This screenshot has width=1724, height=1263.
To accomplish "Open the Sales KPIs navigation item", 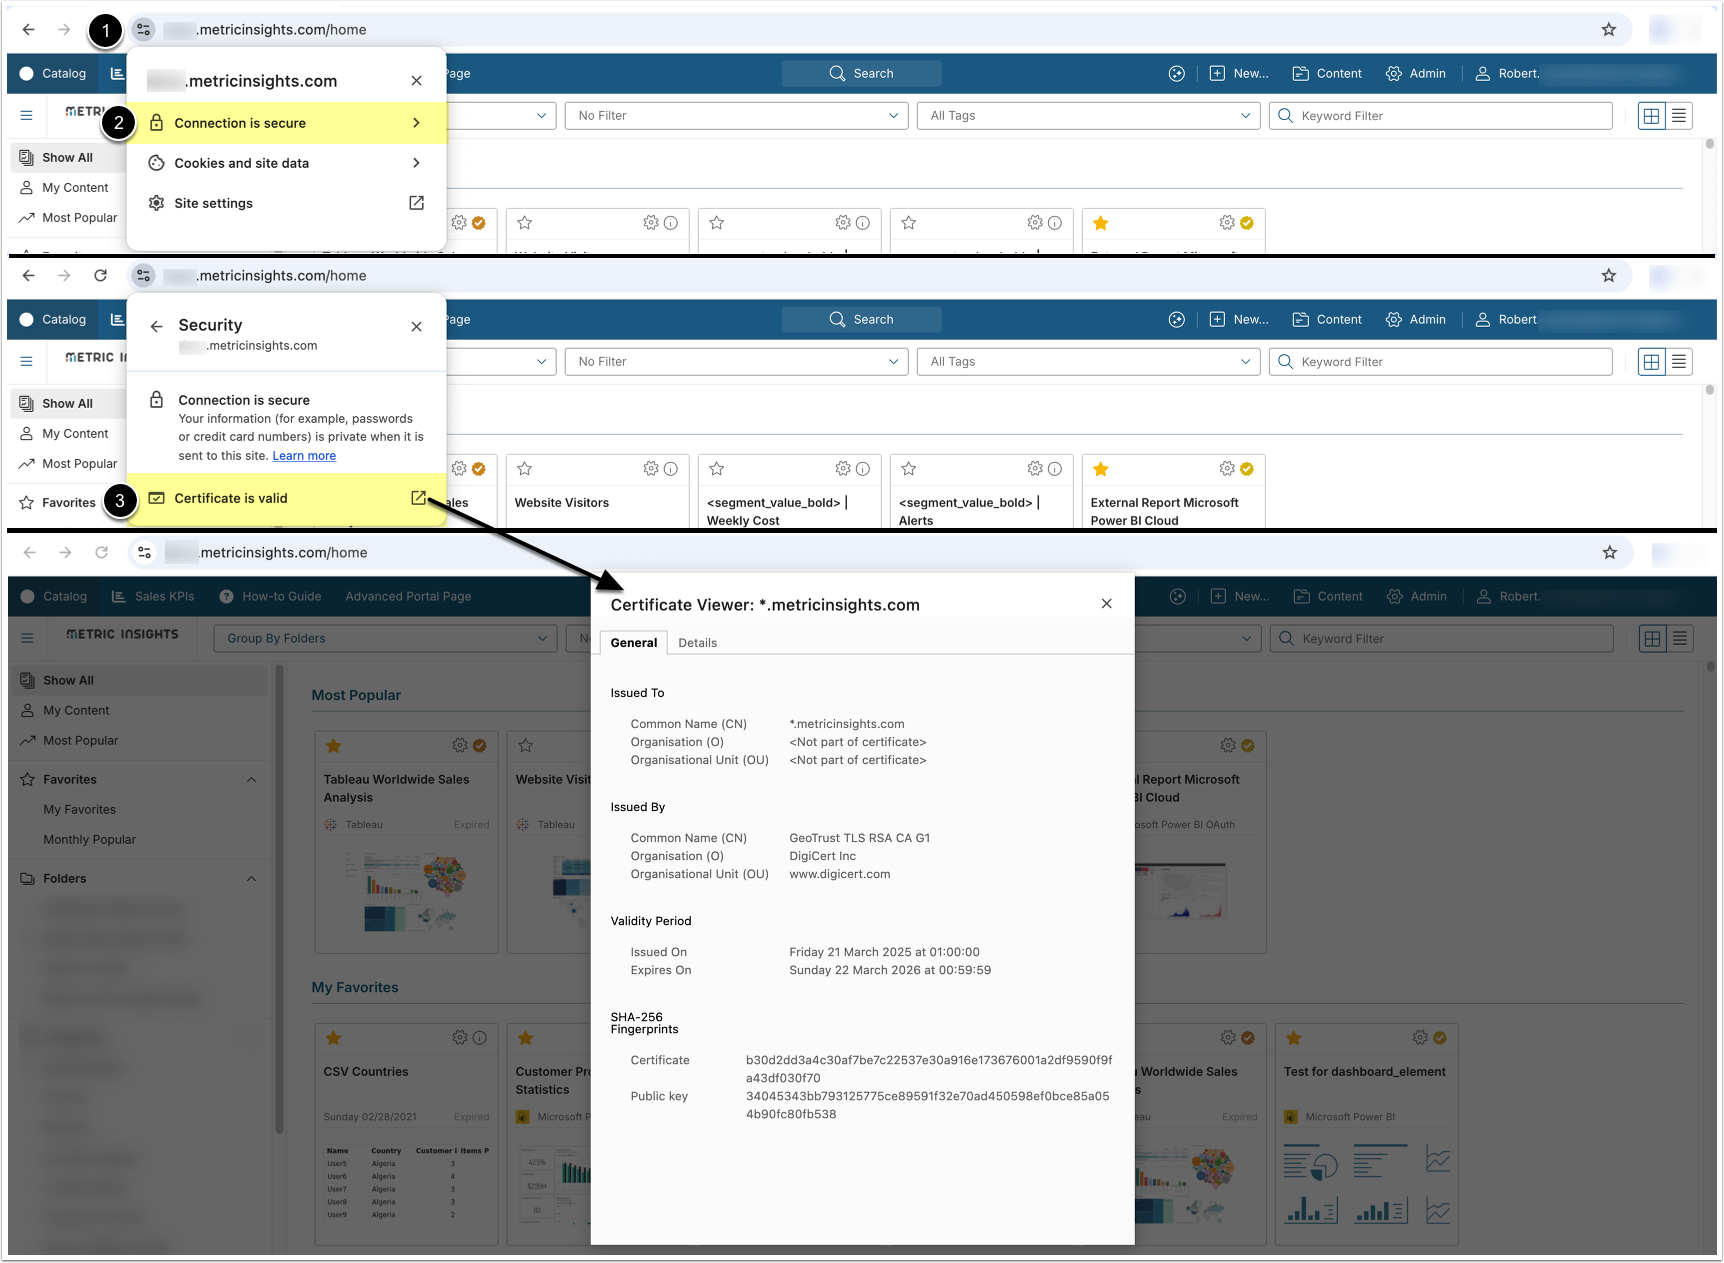I will point(153,597).
